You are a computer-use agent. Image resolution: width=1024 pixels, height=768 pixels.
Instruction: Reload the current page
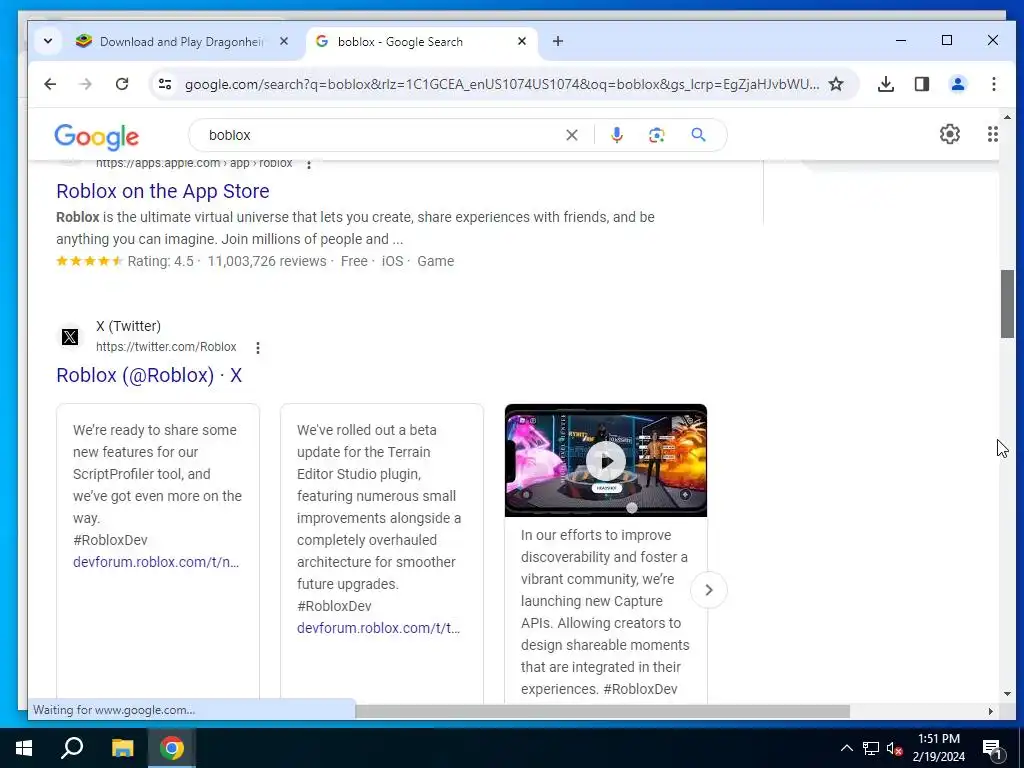121,84
